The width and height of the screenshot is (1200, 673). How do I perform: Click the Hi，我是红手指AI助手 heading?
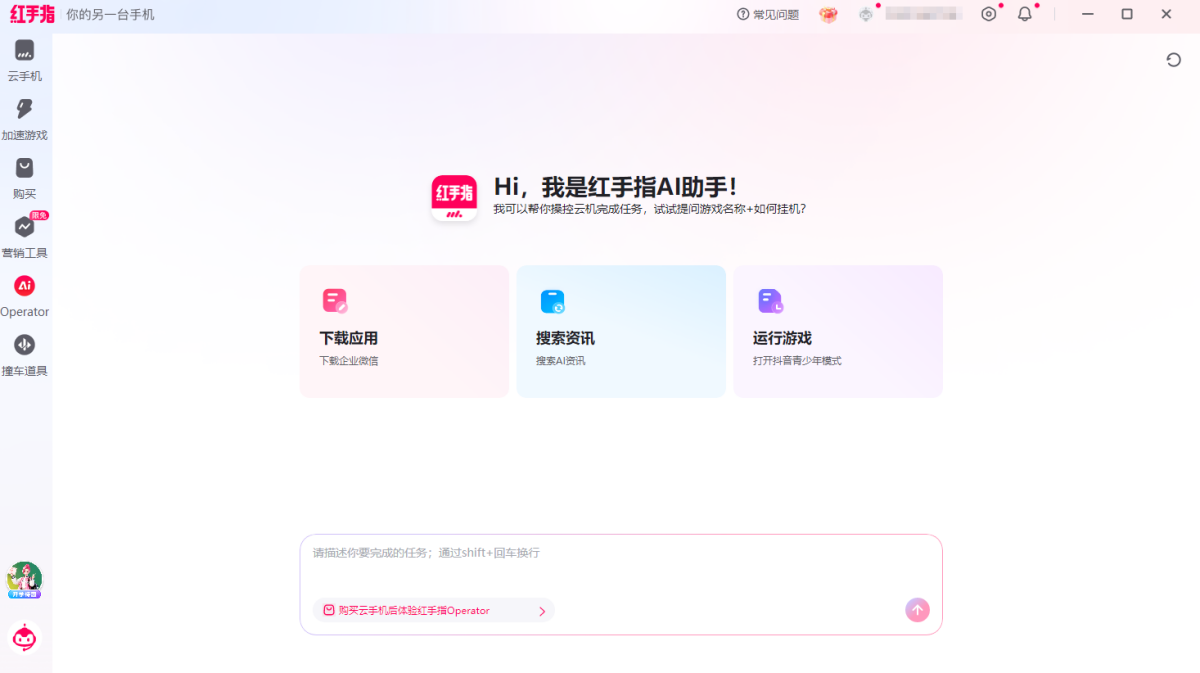pyautogui.click(x=616, y=186)
